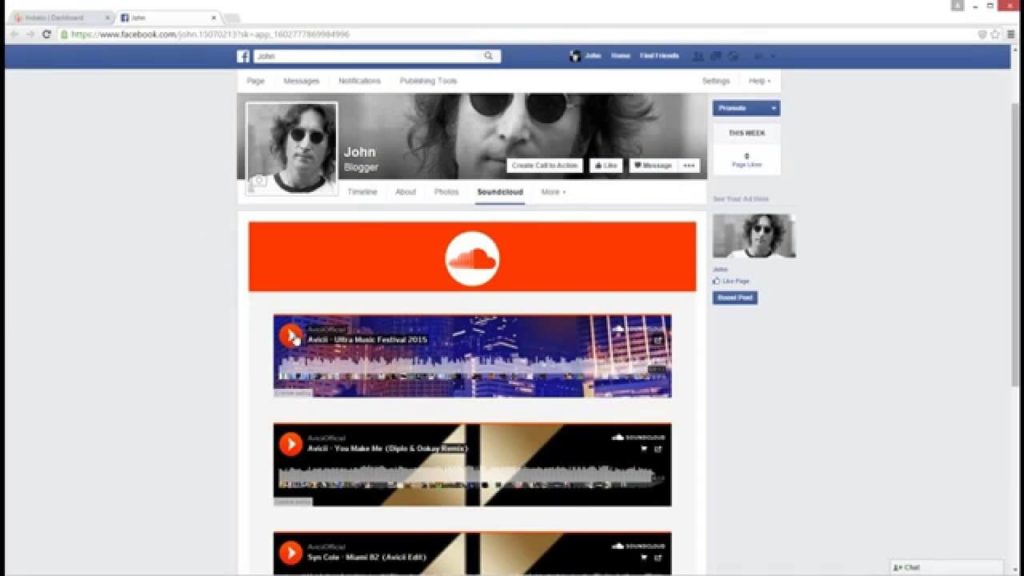Click bookmark star icon in address bar
The width and height of the screenshot is (1024, 576).
coord(995,34)
